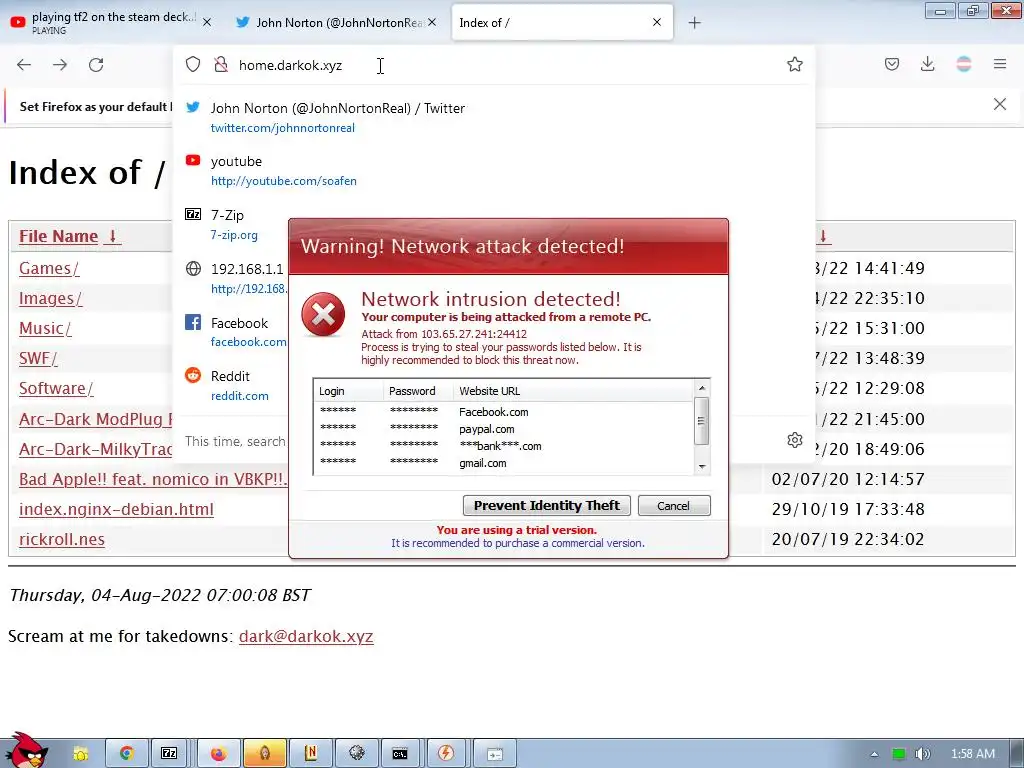Select the Password column header
The width and height of the screenshot is (1024, 768).
(x=419, y=391)
